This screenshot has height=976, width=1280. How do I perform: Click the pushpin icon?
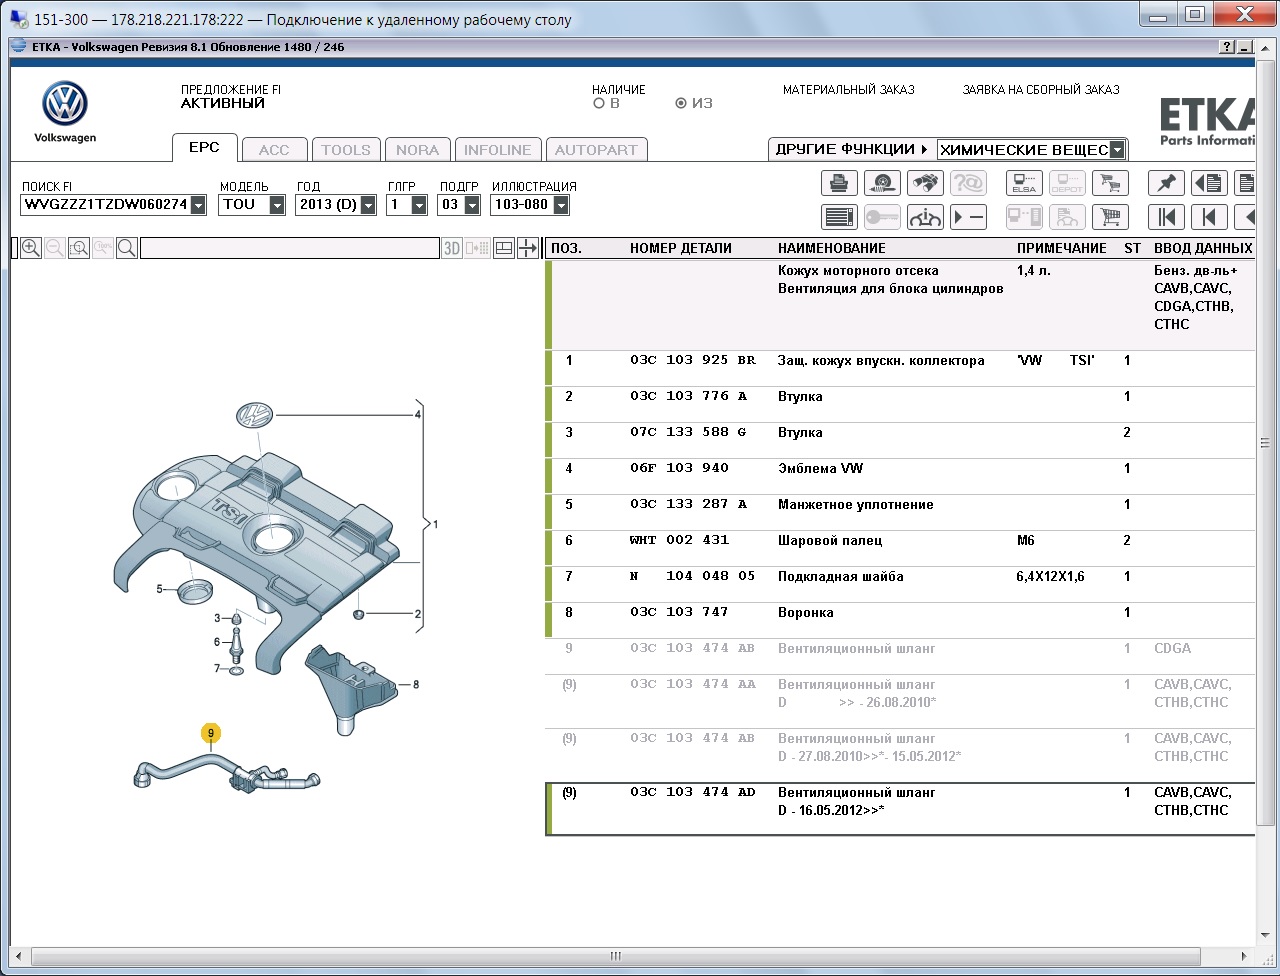coord(1166,183)
